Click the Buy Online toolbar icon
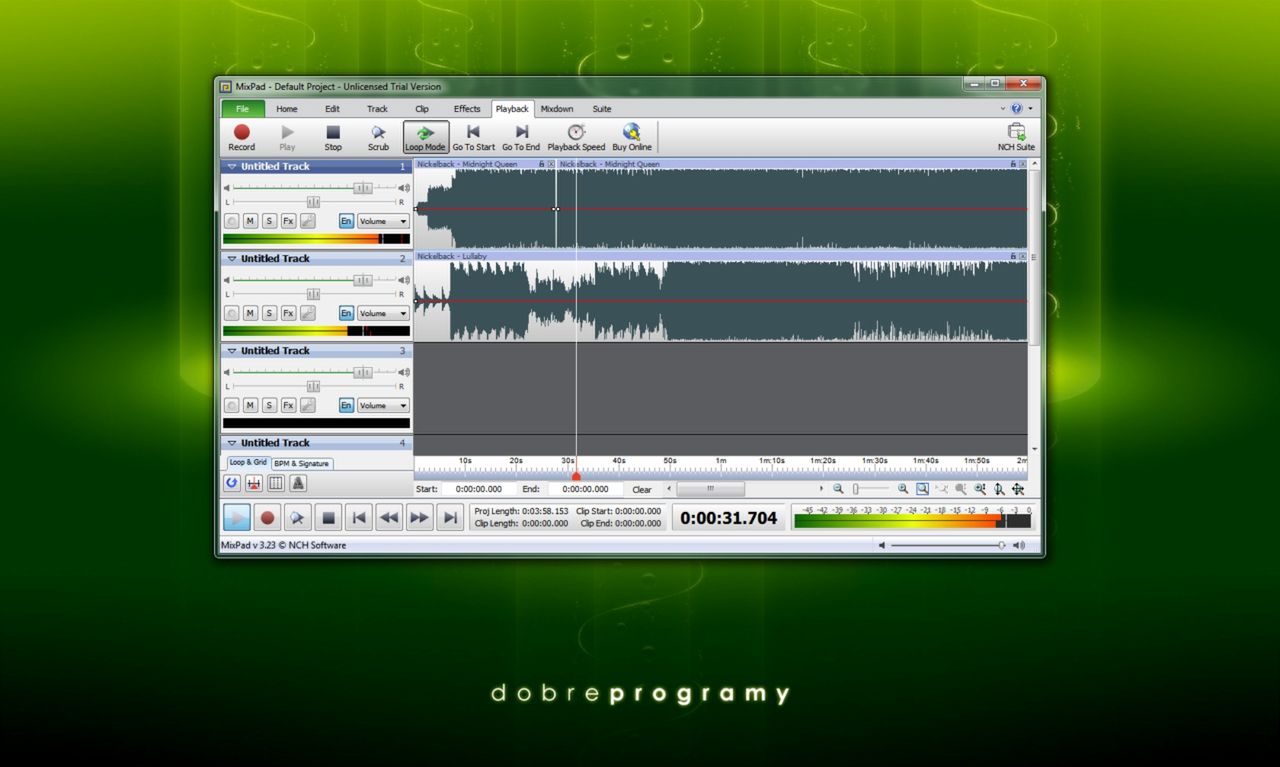Viewport: 1280px width, 767px height. click(632, 137)
